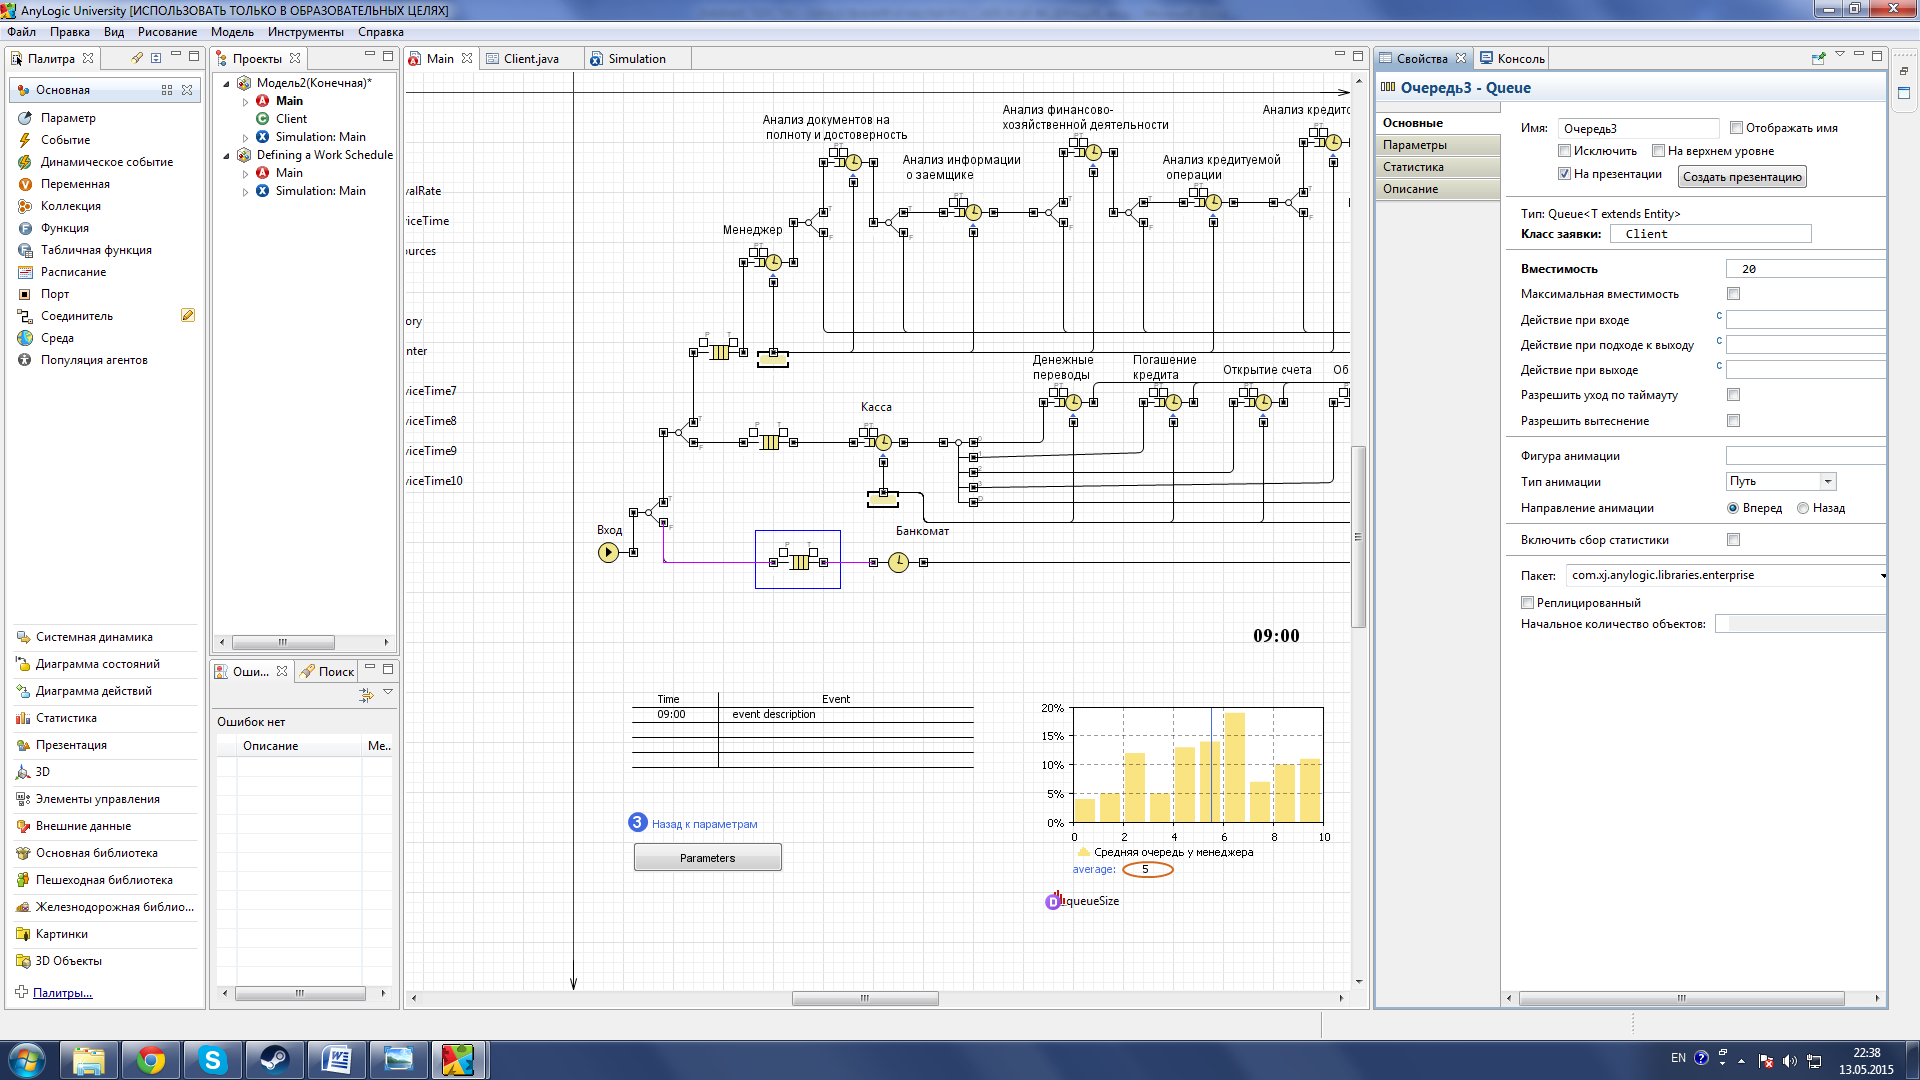Select the Agent Population palette item
The image size is (1920, 1080).
(x=93, y=360)
